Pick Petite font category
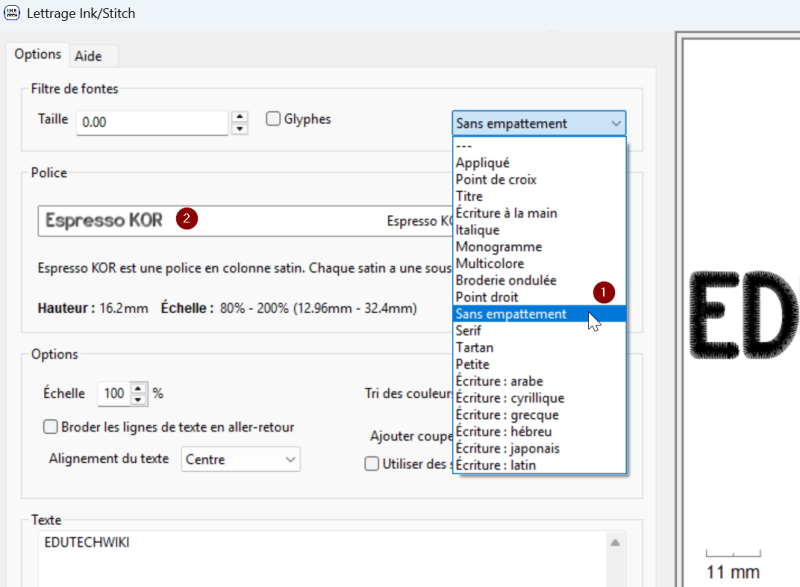The height and width of the screenshot is (587, 800). pyautogui.click(x=539, y=365)
